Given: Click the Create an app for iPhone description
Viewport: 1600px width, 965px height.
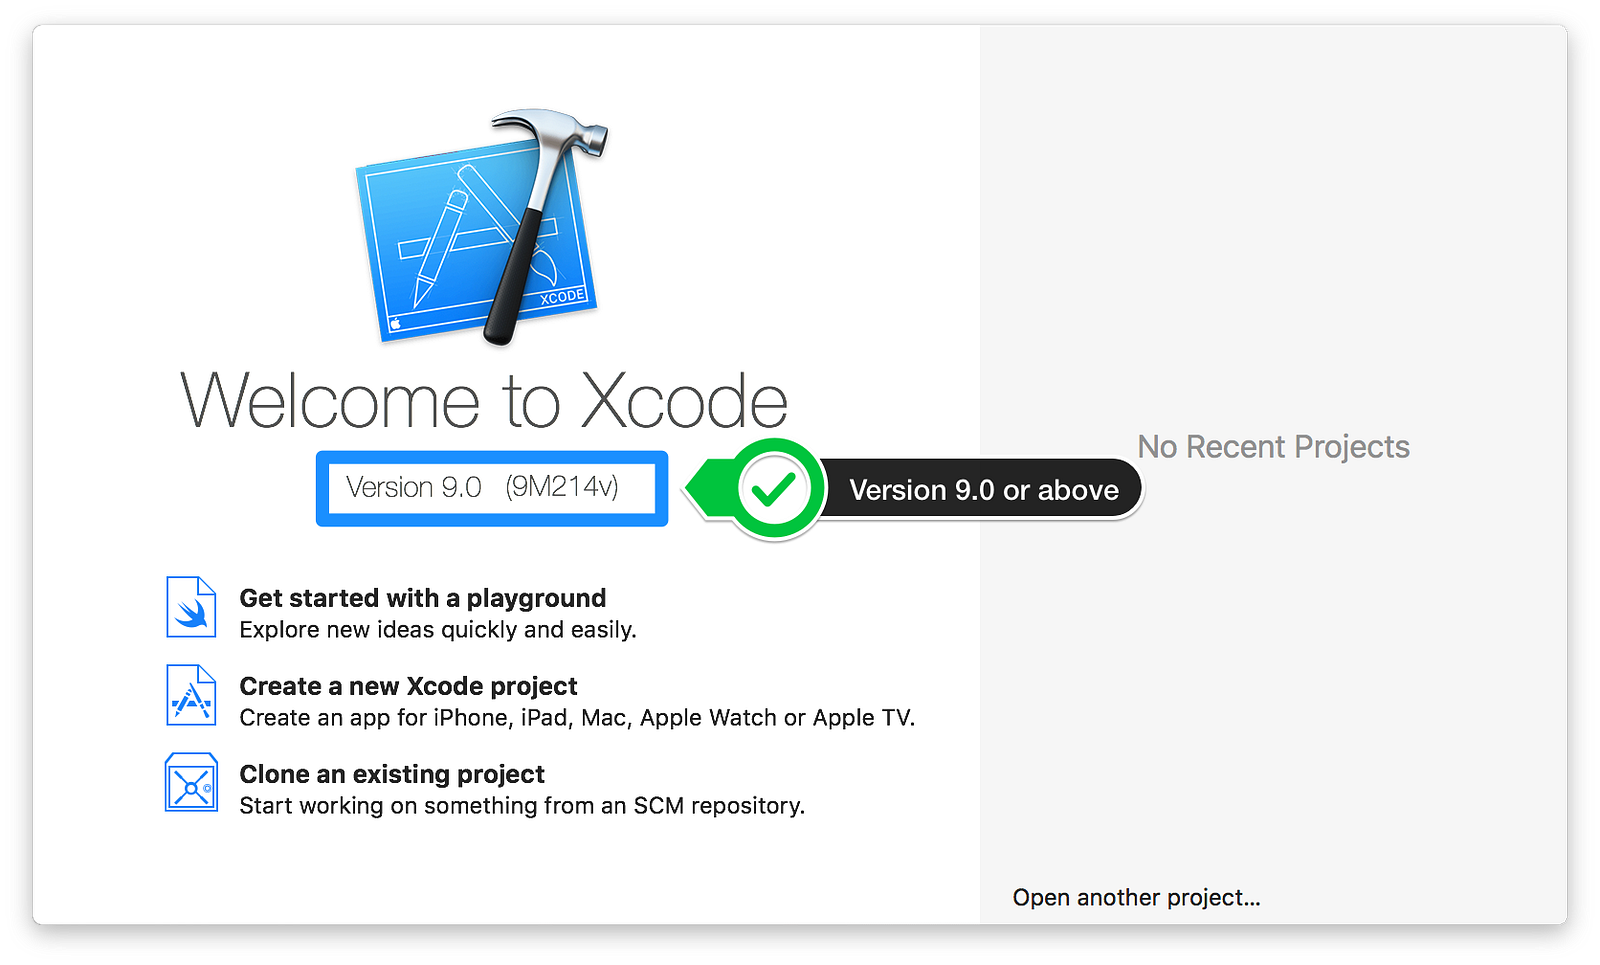Looking at the screenshot, I should pyautogui.click(x=577, y=717).
